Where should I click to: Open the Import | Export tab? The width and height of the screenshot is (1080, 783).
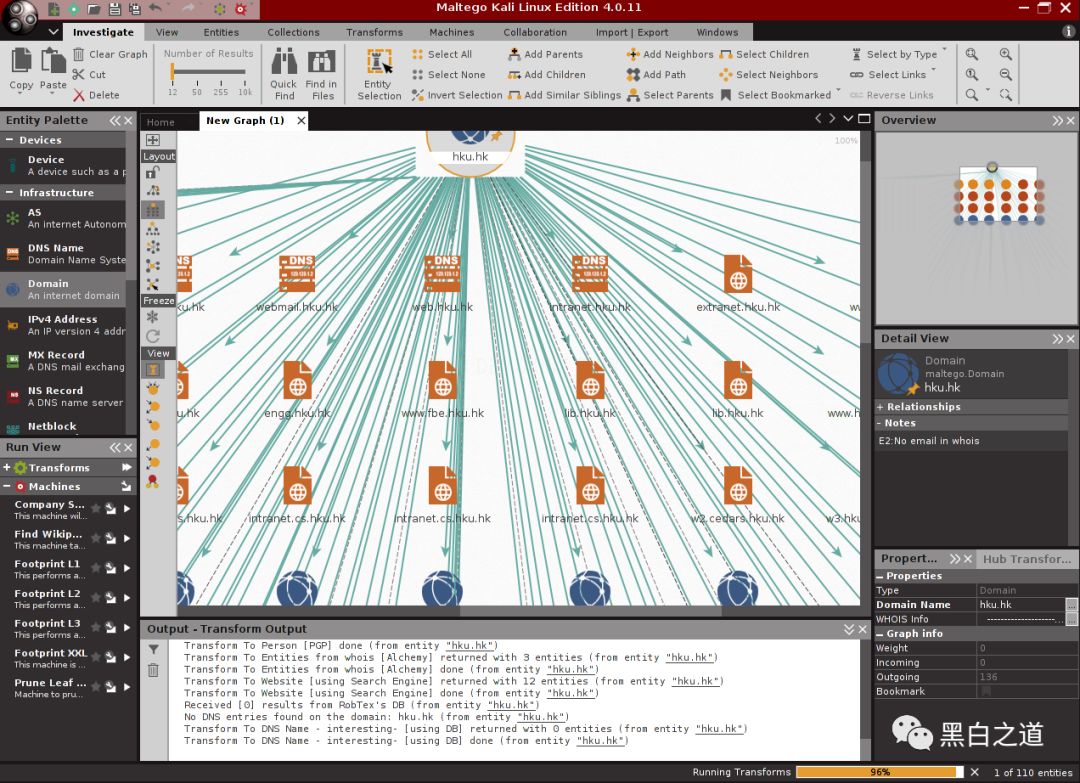(x=632, y=32)
